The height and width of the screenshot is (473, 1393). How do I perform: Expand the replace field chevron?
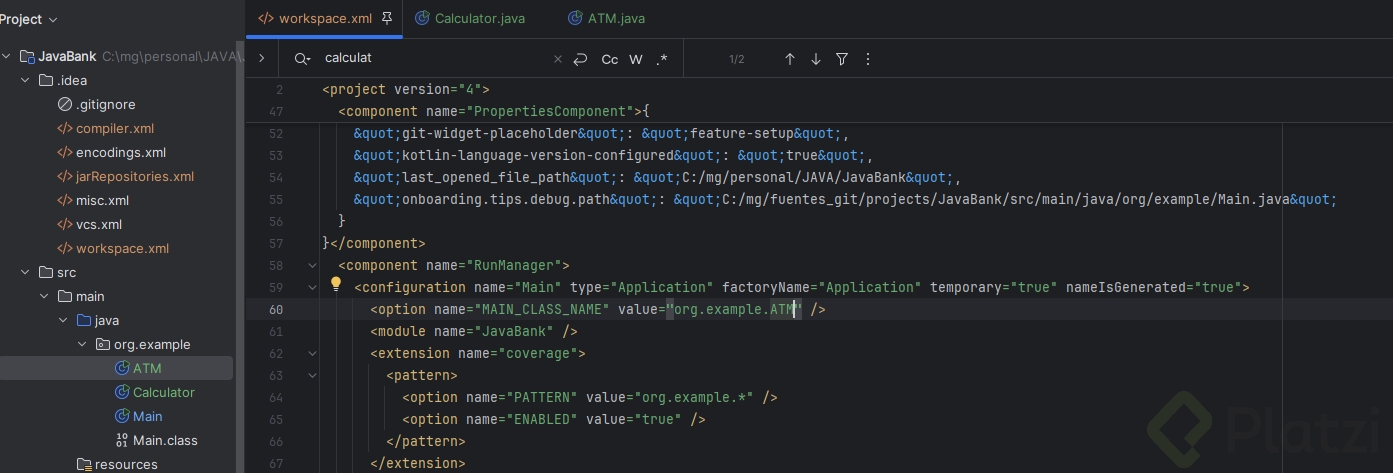pos(261,59)
